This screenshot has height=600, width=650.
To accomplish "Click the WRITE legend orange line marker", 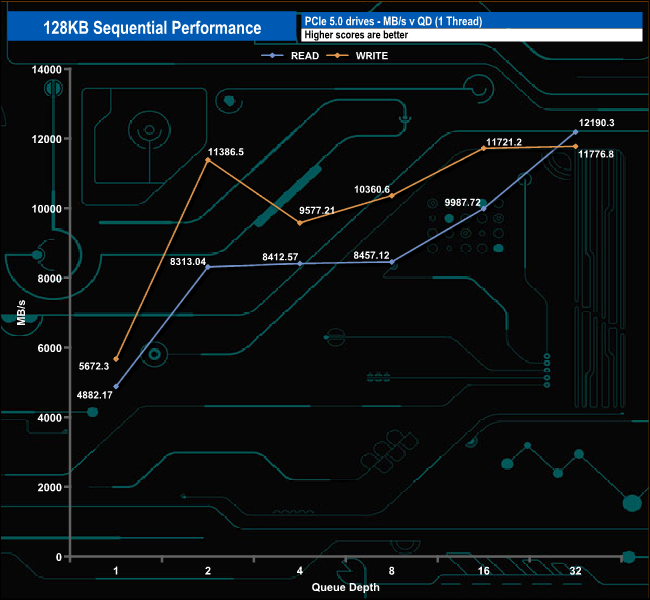I will (337, 56).
